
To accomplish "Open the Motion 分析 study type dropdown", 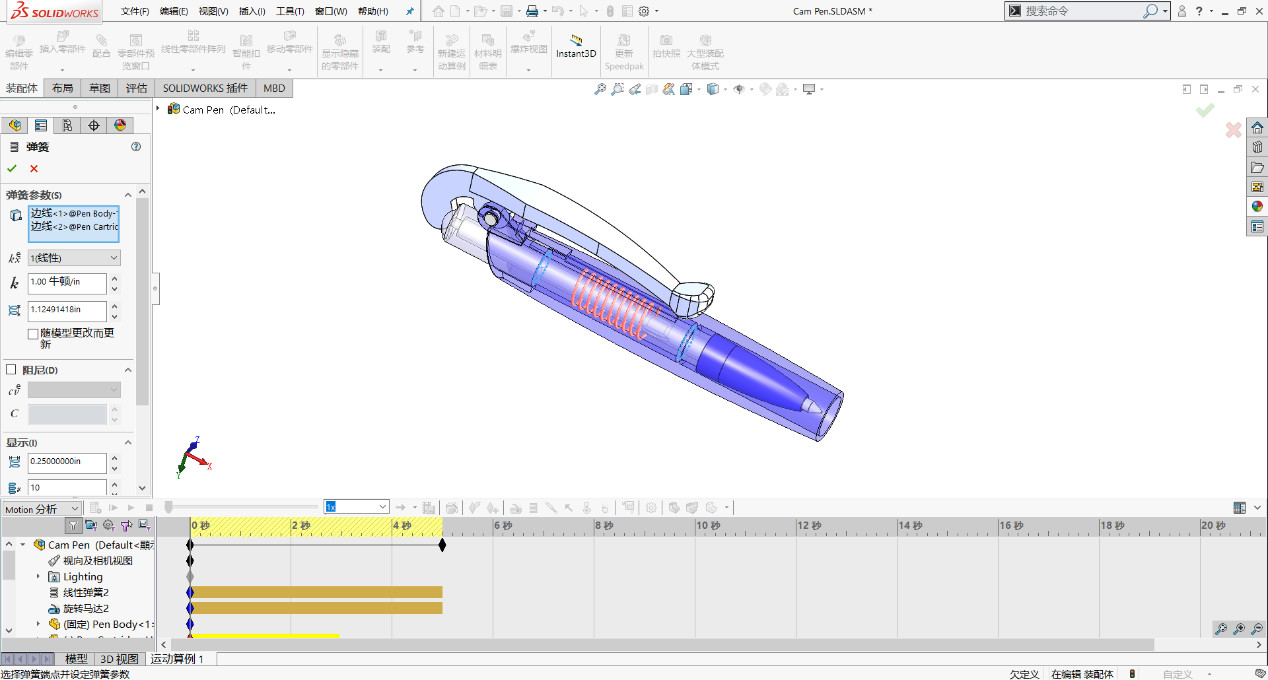I will pos(41,509).
